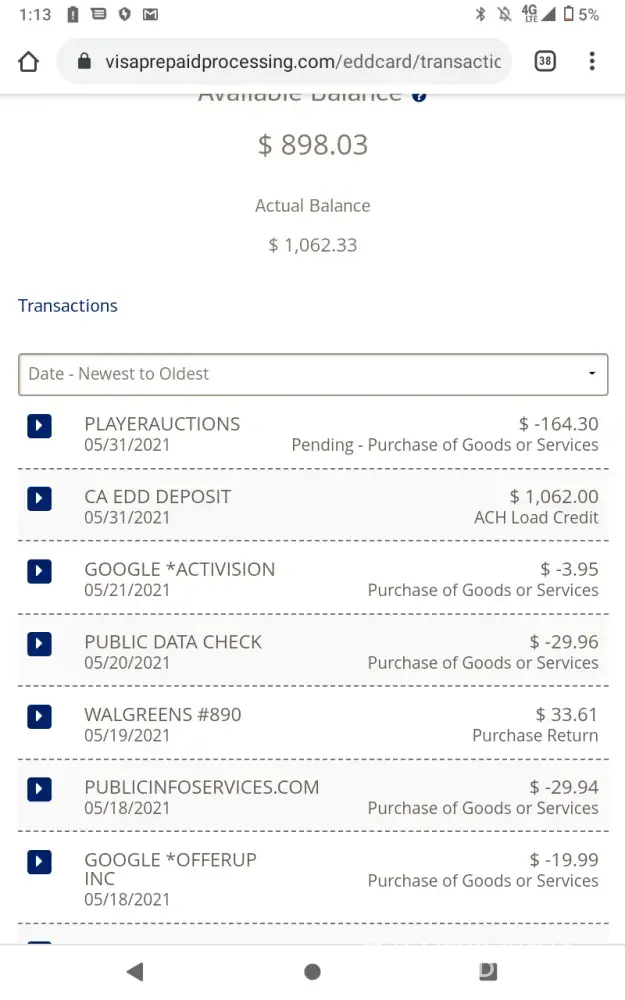Select the CA EDD DEPOSIT transaction name
The width and height of the screenshot is (625, 1000).
pyautogui.click(x=158, y=496)
